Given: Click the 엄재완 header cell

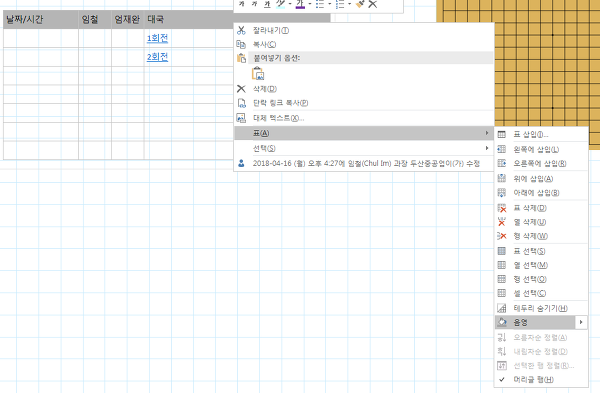Looking at the screenshot, I should pos(128,19).
